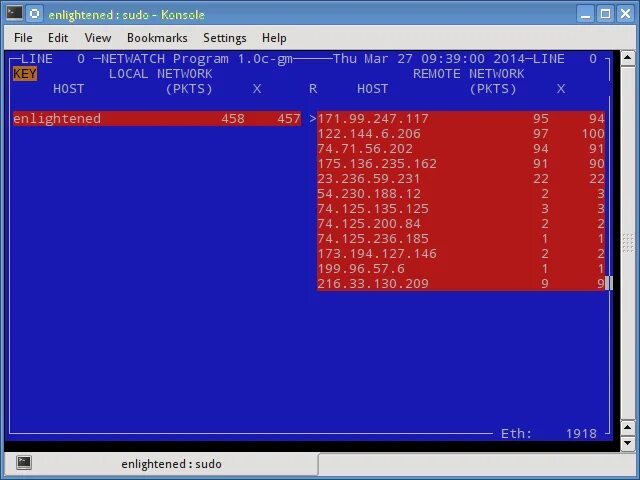Select the 'enlightened' local host row
Image resolution: width=640 pixels, height=480 pixels.
tap(157, 119)
